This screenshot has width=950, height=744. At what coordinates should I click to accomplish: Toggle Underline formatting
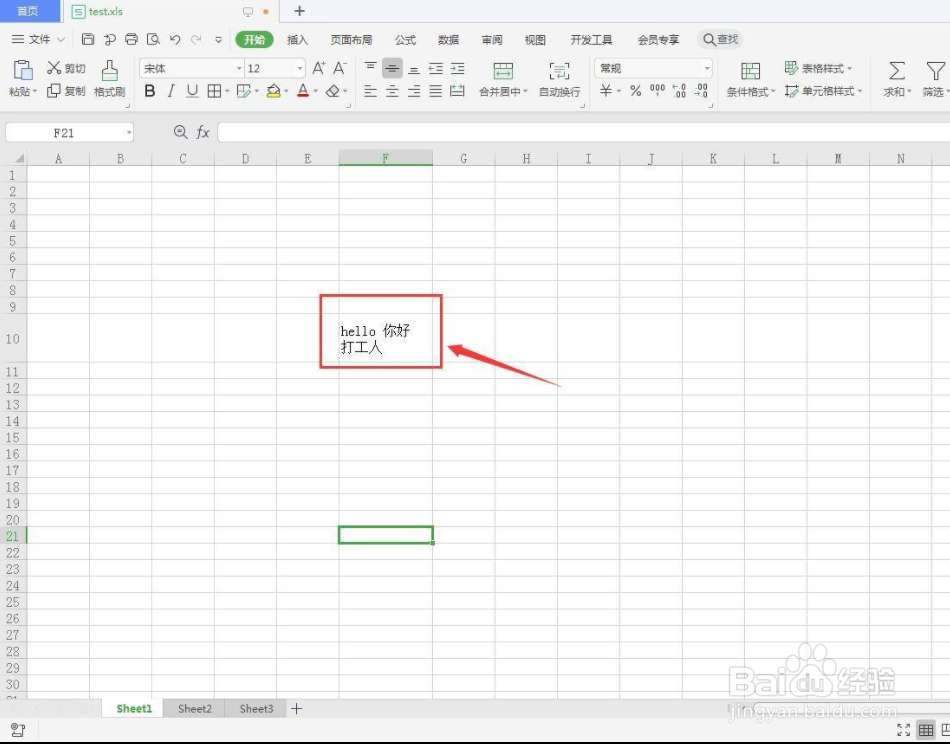pyautogui.click(x=192, y=91)
